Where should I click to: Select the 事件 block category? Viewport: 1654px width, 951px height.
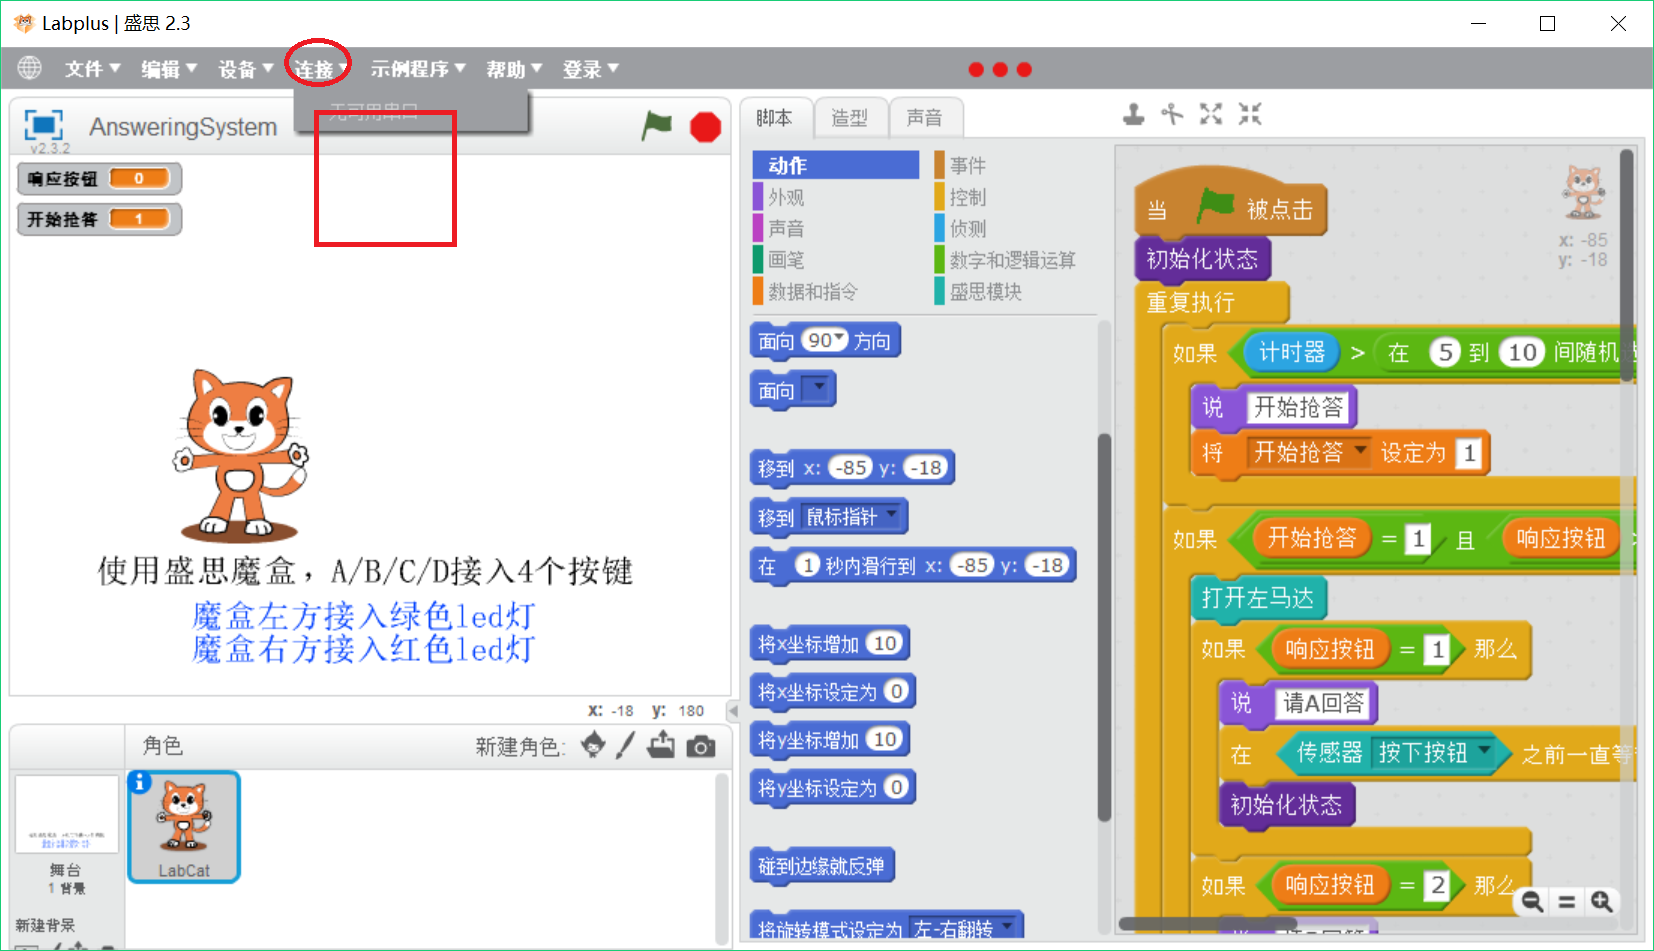coord(967,165)
